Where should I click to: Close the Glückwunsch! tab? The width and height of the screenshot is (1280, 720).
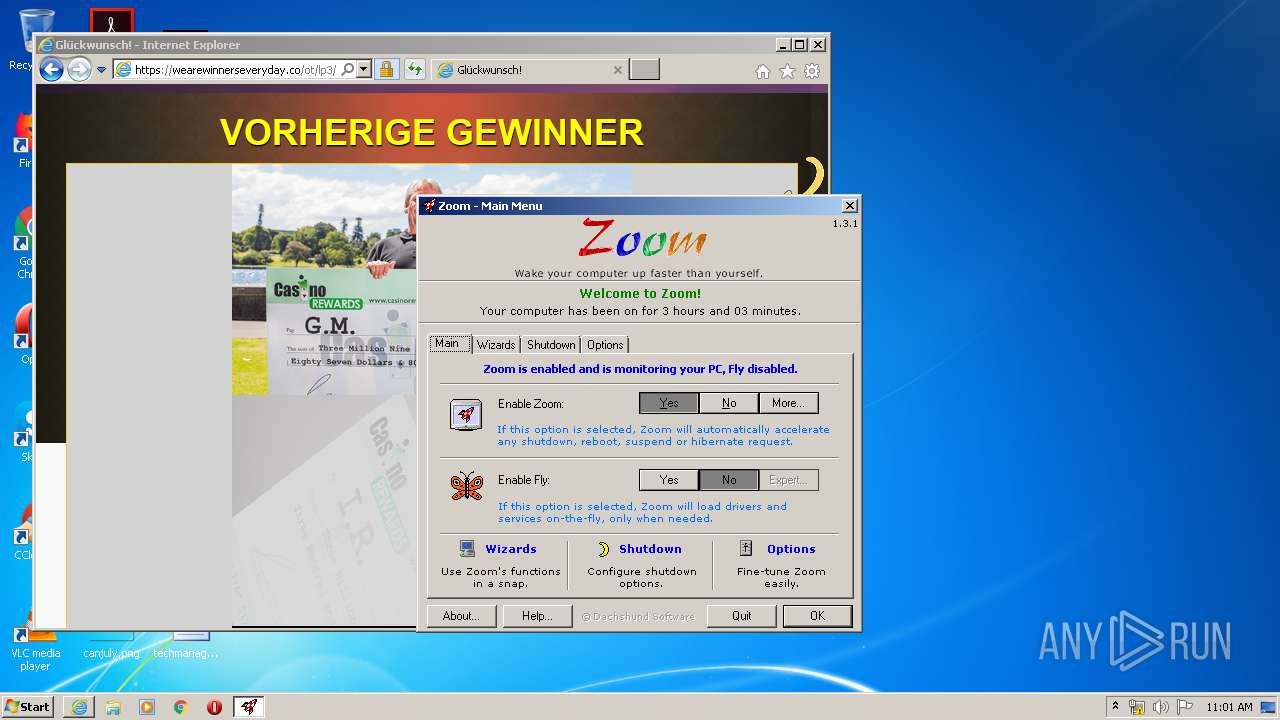pyautogui.click(x=617, y=70)
